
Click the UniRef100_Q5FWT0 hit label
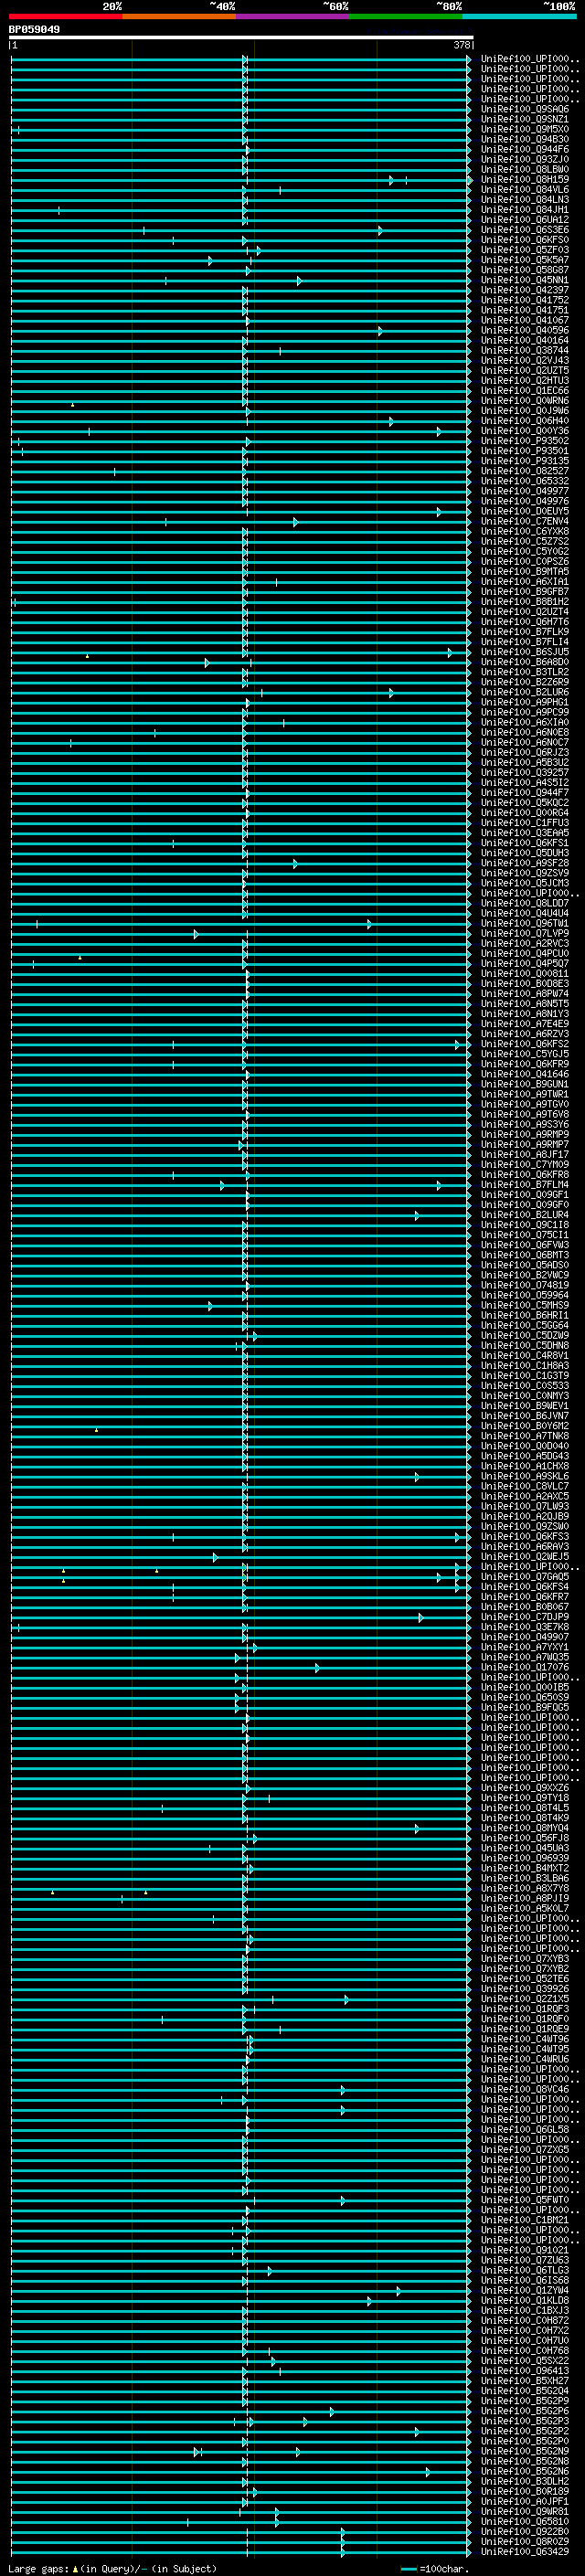[x=524, y=2199]
